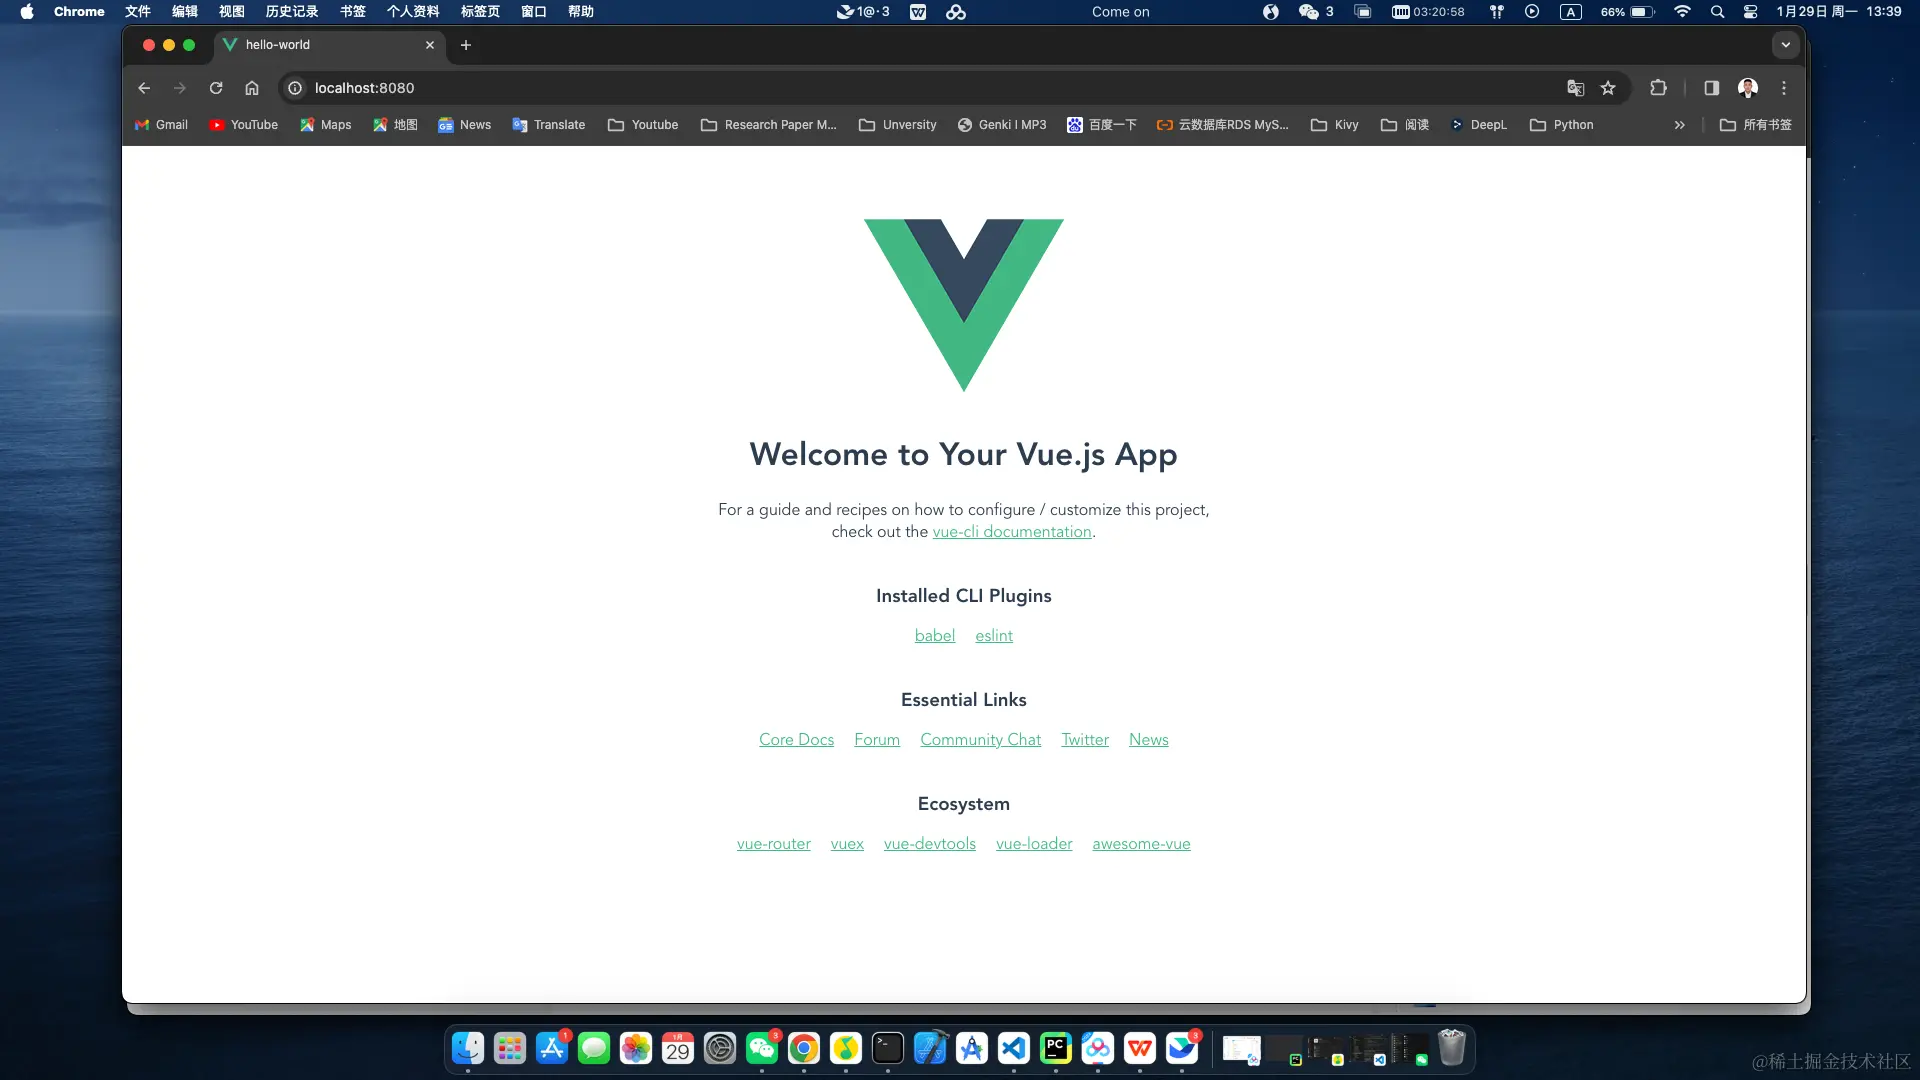Open PyCharm from the Dock
Screen dimensions: 1920x1080
coord(1056,1048)
